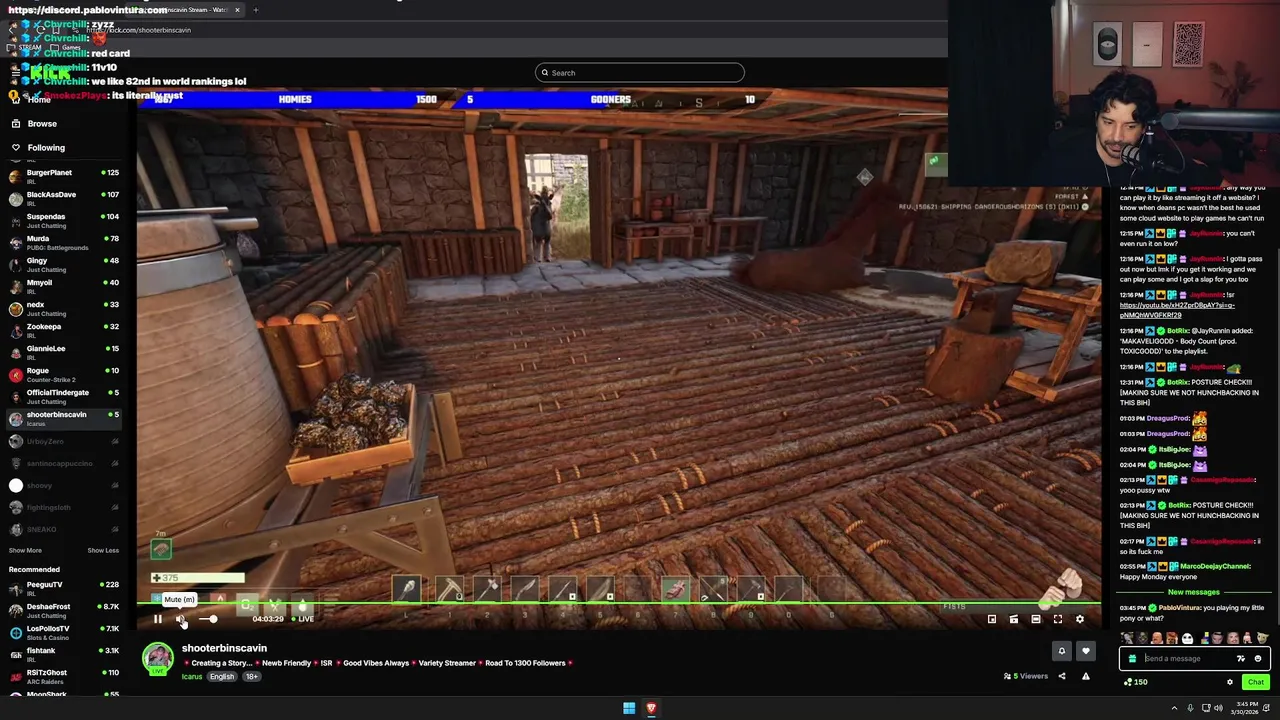Toggle theater mode

pyautogui.click(x=1036, y=619)
